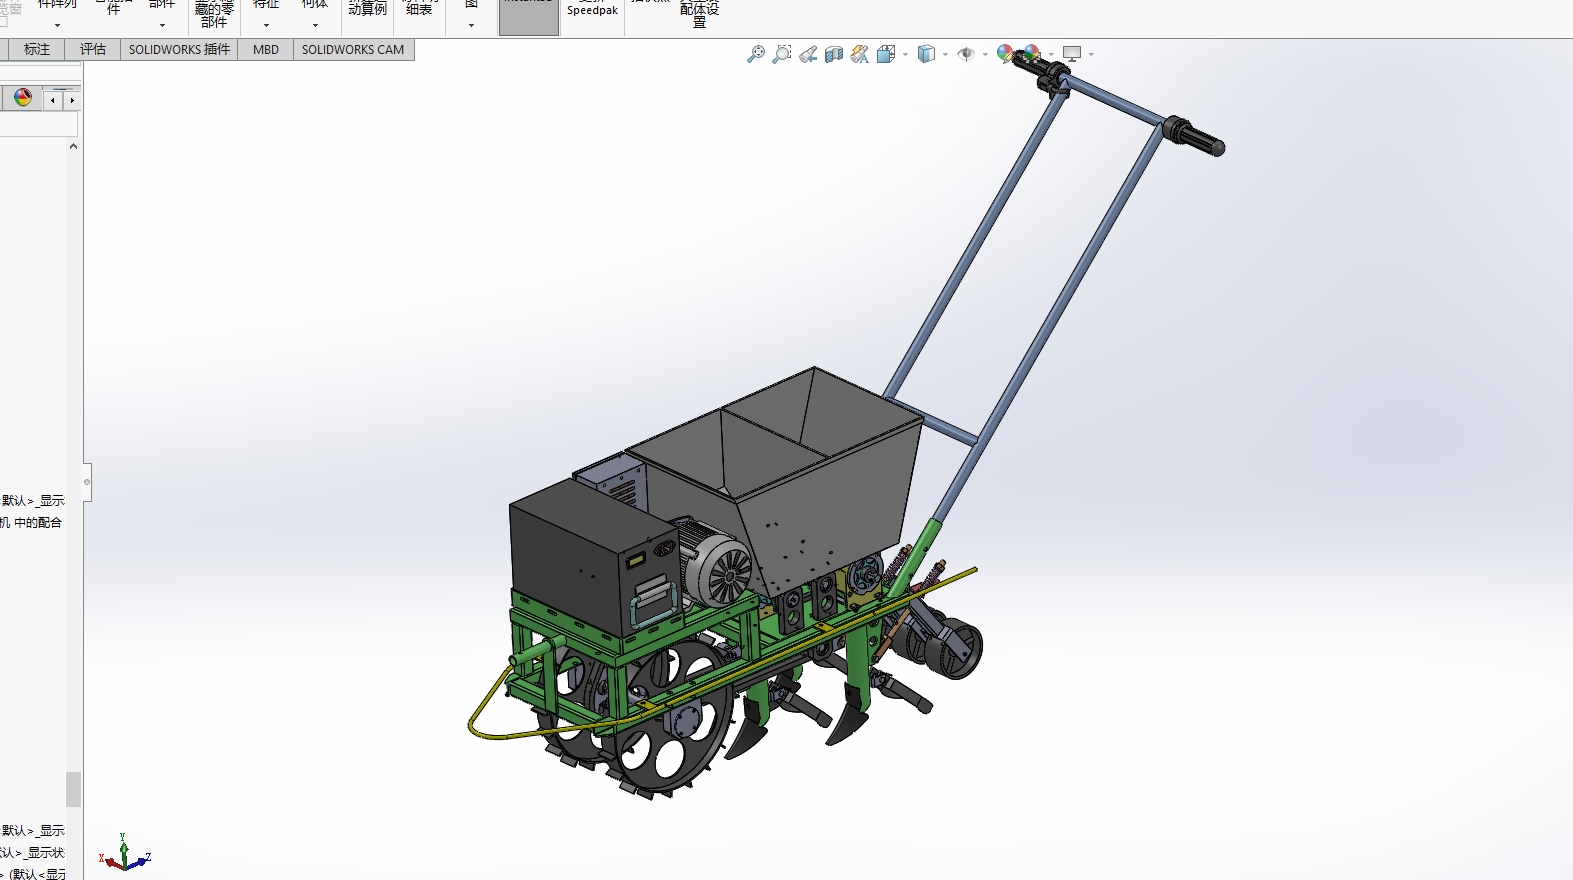Click the View Orientation cube icon
This screenshot has width=1573, height=880.
click(x=886, y=54)
